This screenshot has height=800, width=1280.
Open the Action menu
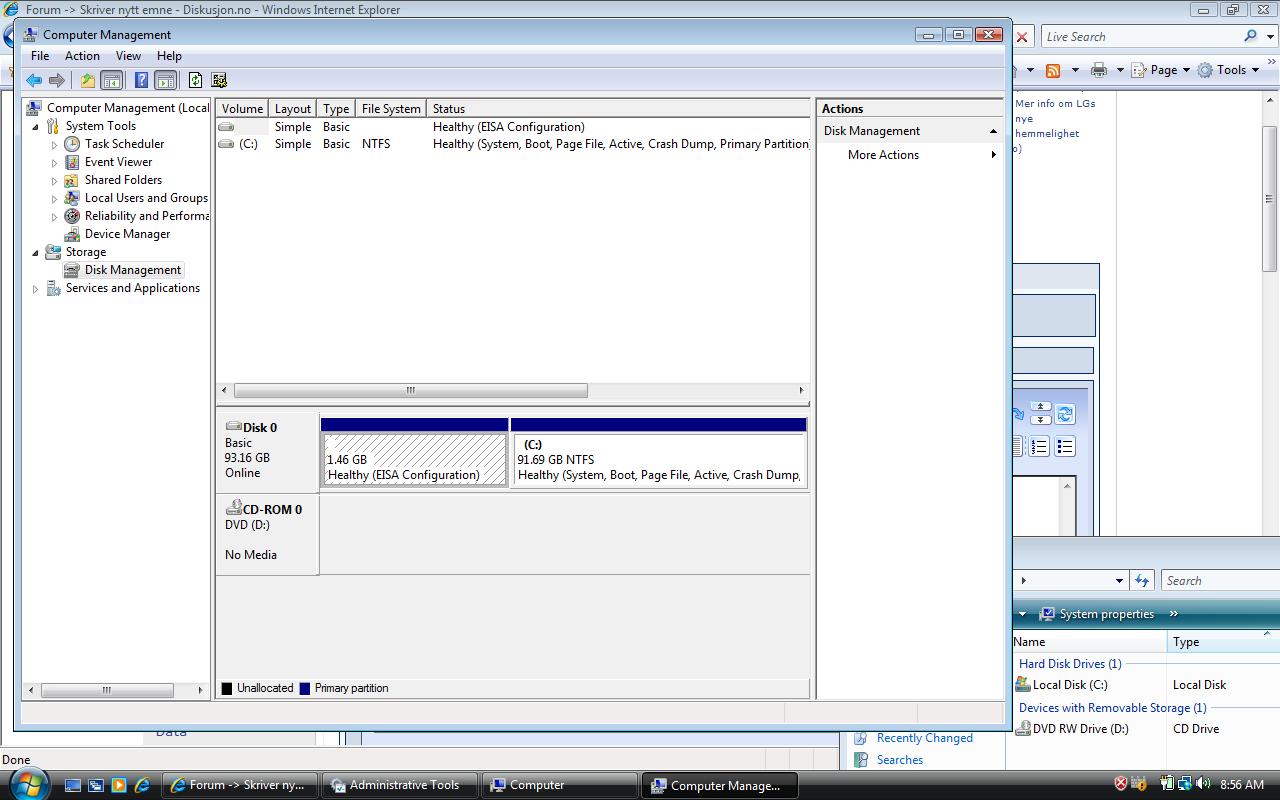82,56
